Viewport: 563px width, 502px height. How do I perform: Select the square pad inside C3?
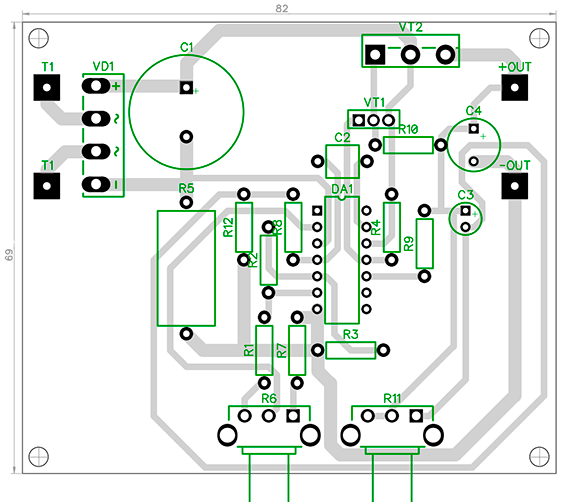tap(465, 210)
